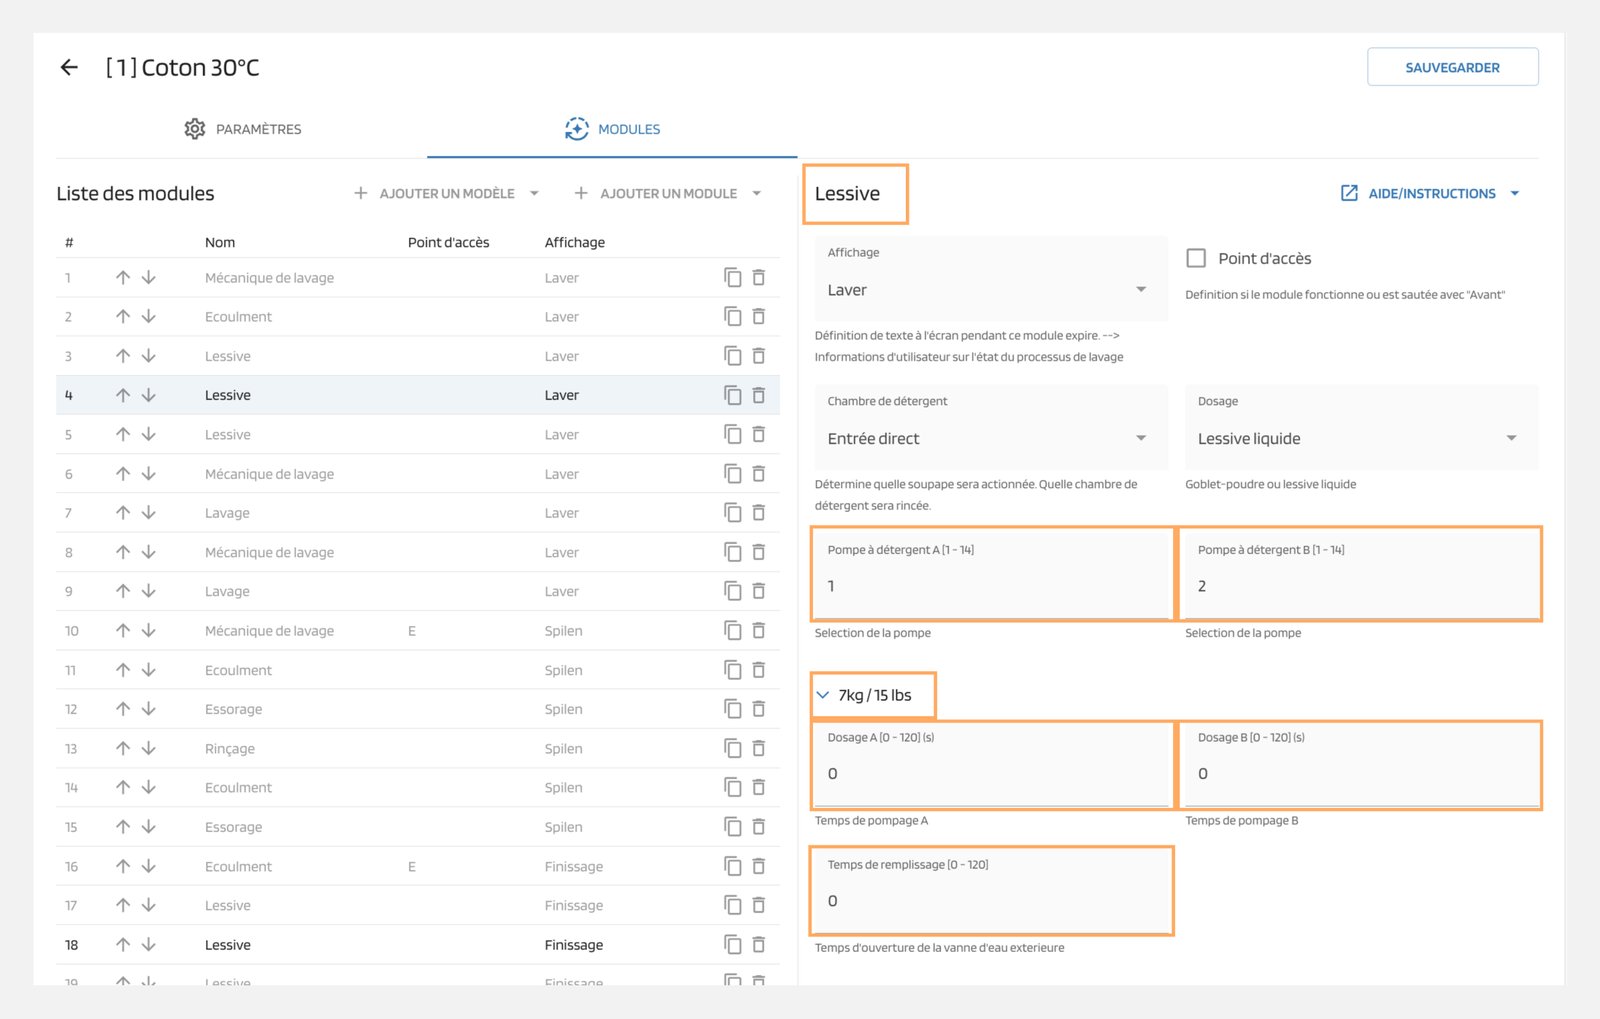Duplicate the Ecoulment module in row 2
1600x1019 pixels.
click(x=732, y=316)
